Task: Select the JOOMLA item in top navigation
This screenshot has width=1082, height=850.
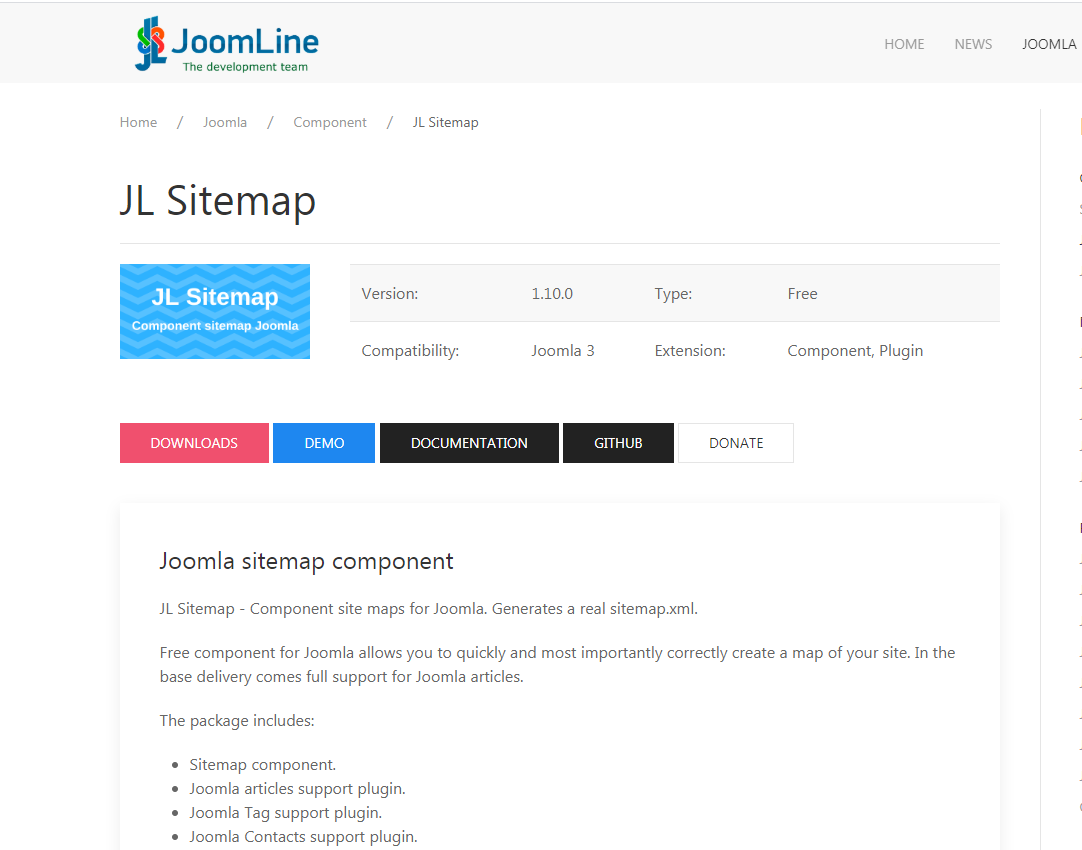Action: coord(1049,44)
